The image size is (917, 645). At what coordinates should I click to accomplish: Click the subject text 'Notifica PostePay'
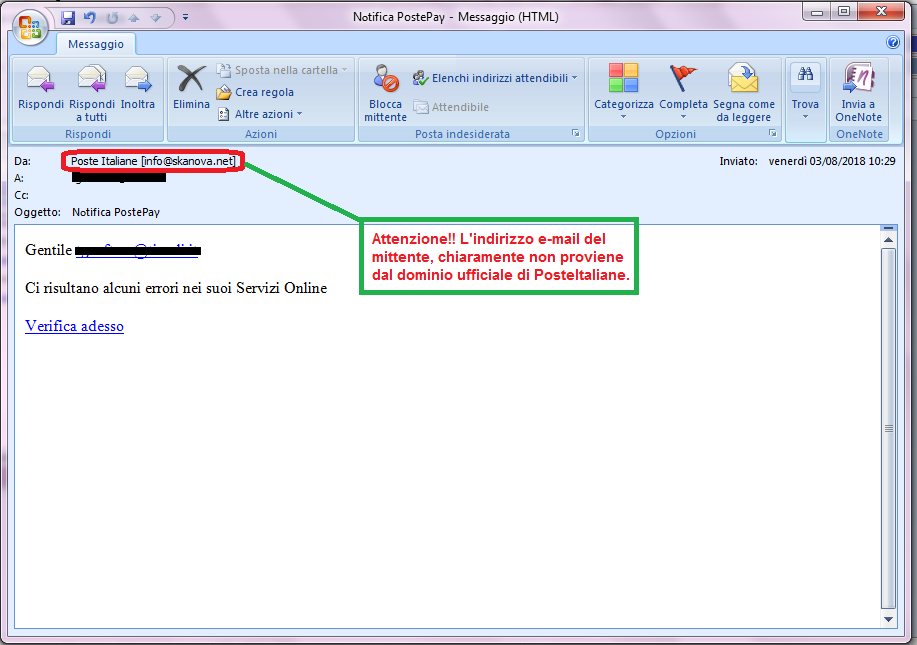116,212
